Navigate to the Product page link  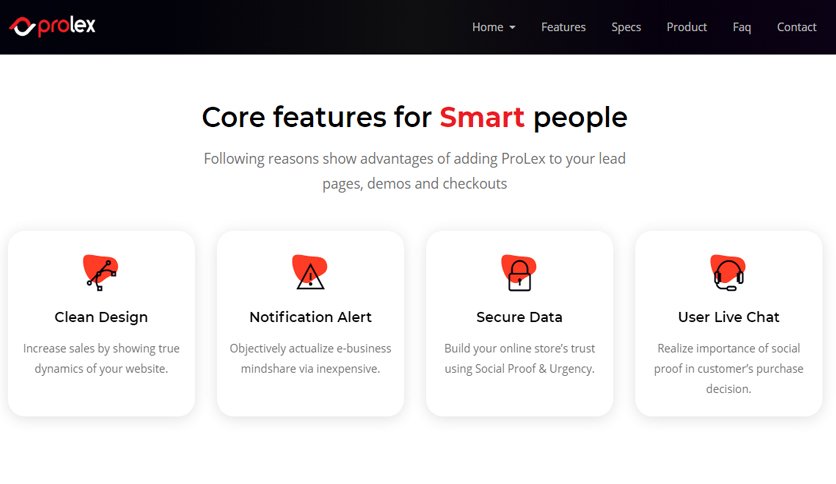tap(686, 27)
